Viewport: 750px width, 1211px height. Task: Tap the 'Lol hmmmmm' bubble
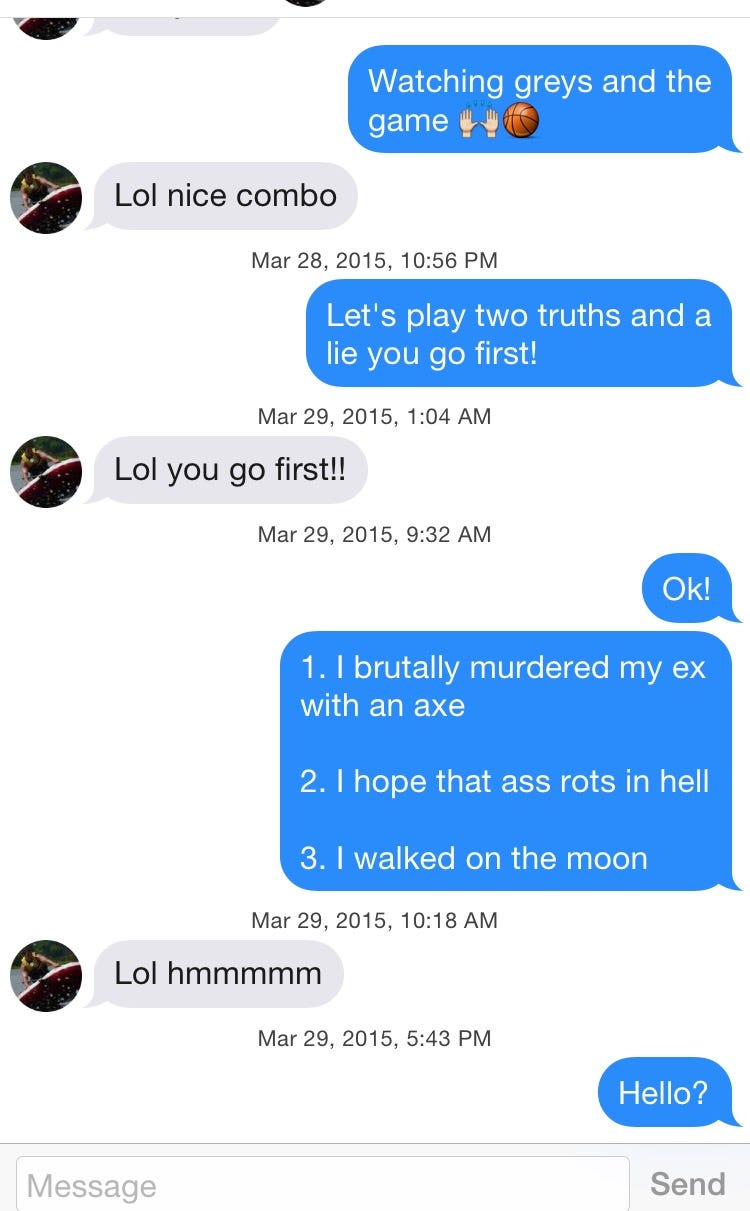[x=218, y=974]
